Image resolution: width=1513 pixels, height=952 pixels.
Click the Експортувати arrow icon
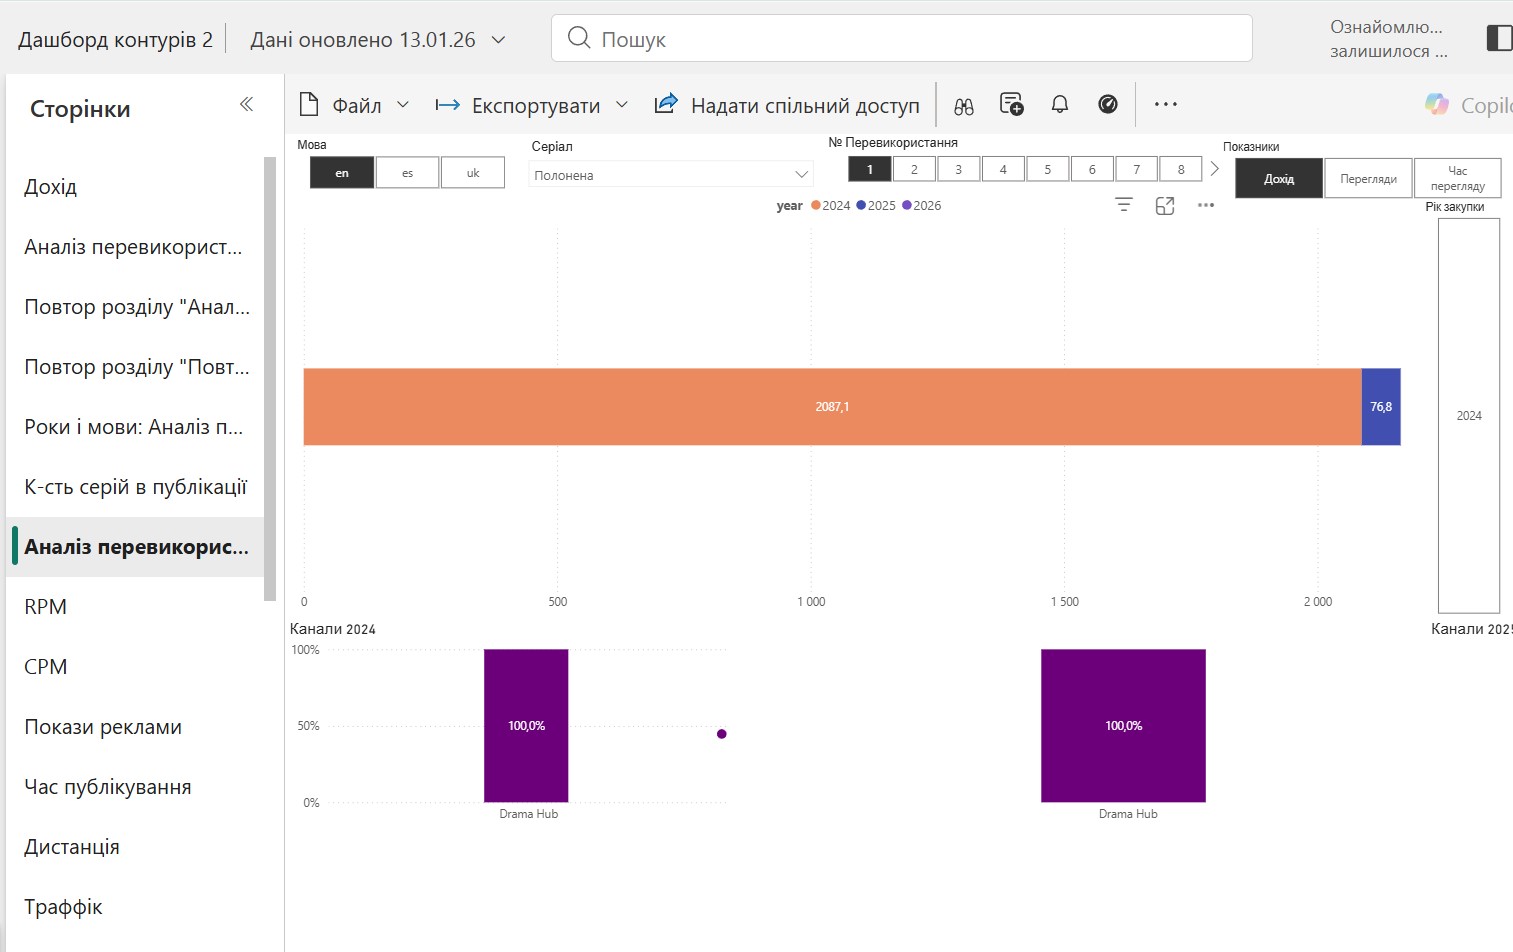click(447, 105)
